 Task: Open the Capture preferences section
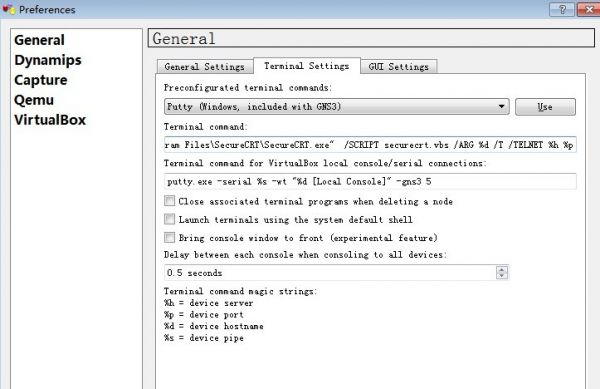click(41, 80)
